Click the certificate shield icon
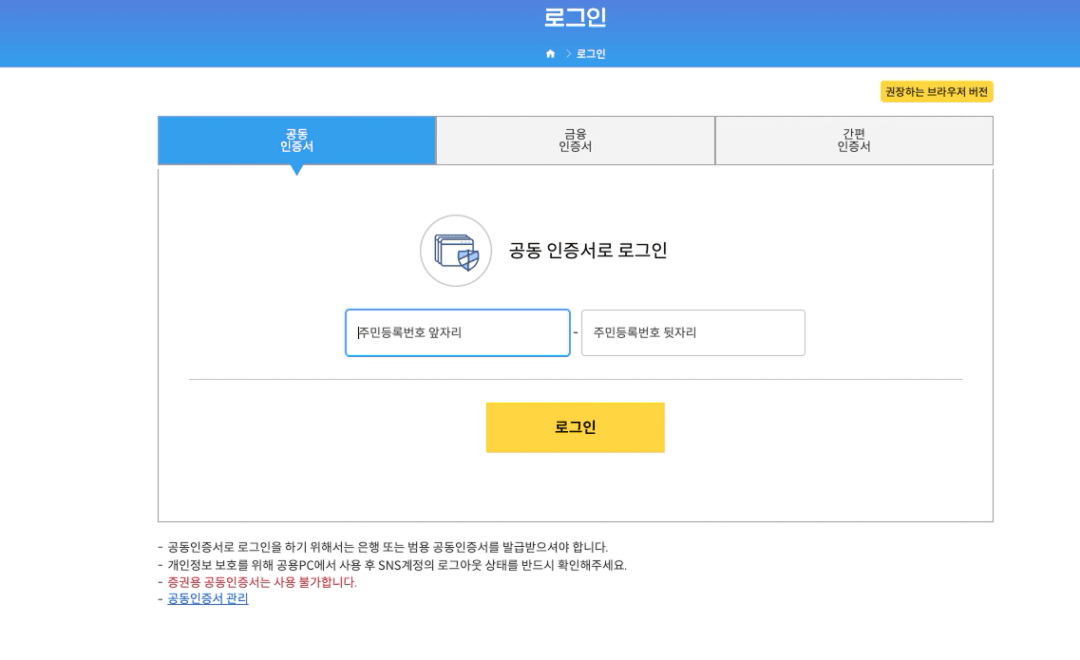The image size is (1080, 660). click(x=456, y=251)
